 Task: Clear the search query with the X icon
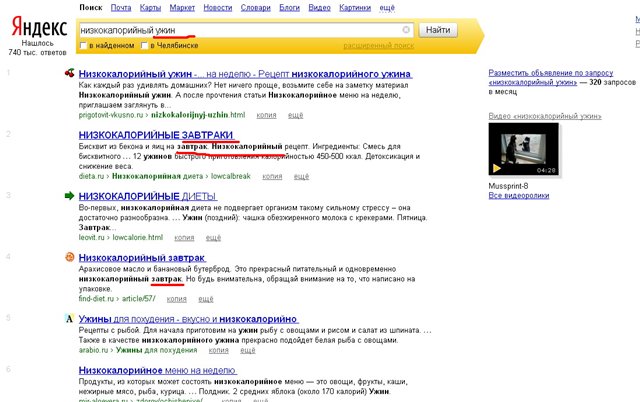(406, 29)
